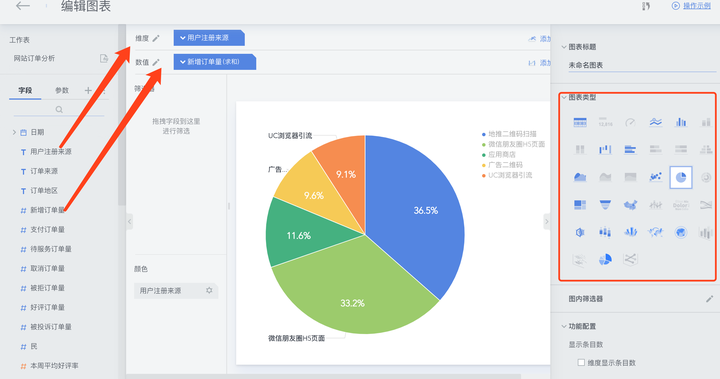Choose the China map chart type
The width and height of the screenshot is (720, 379).
[x=630, y=205]
